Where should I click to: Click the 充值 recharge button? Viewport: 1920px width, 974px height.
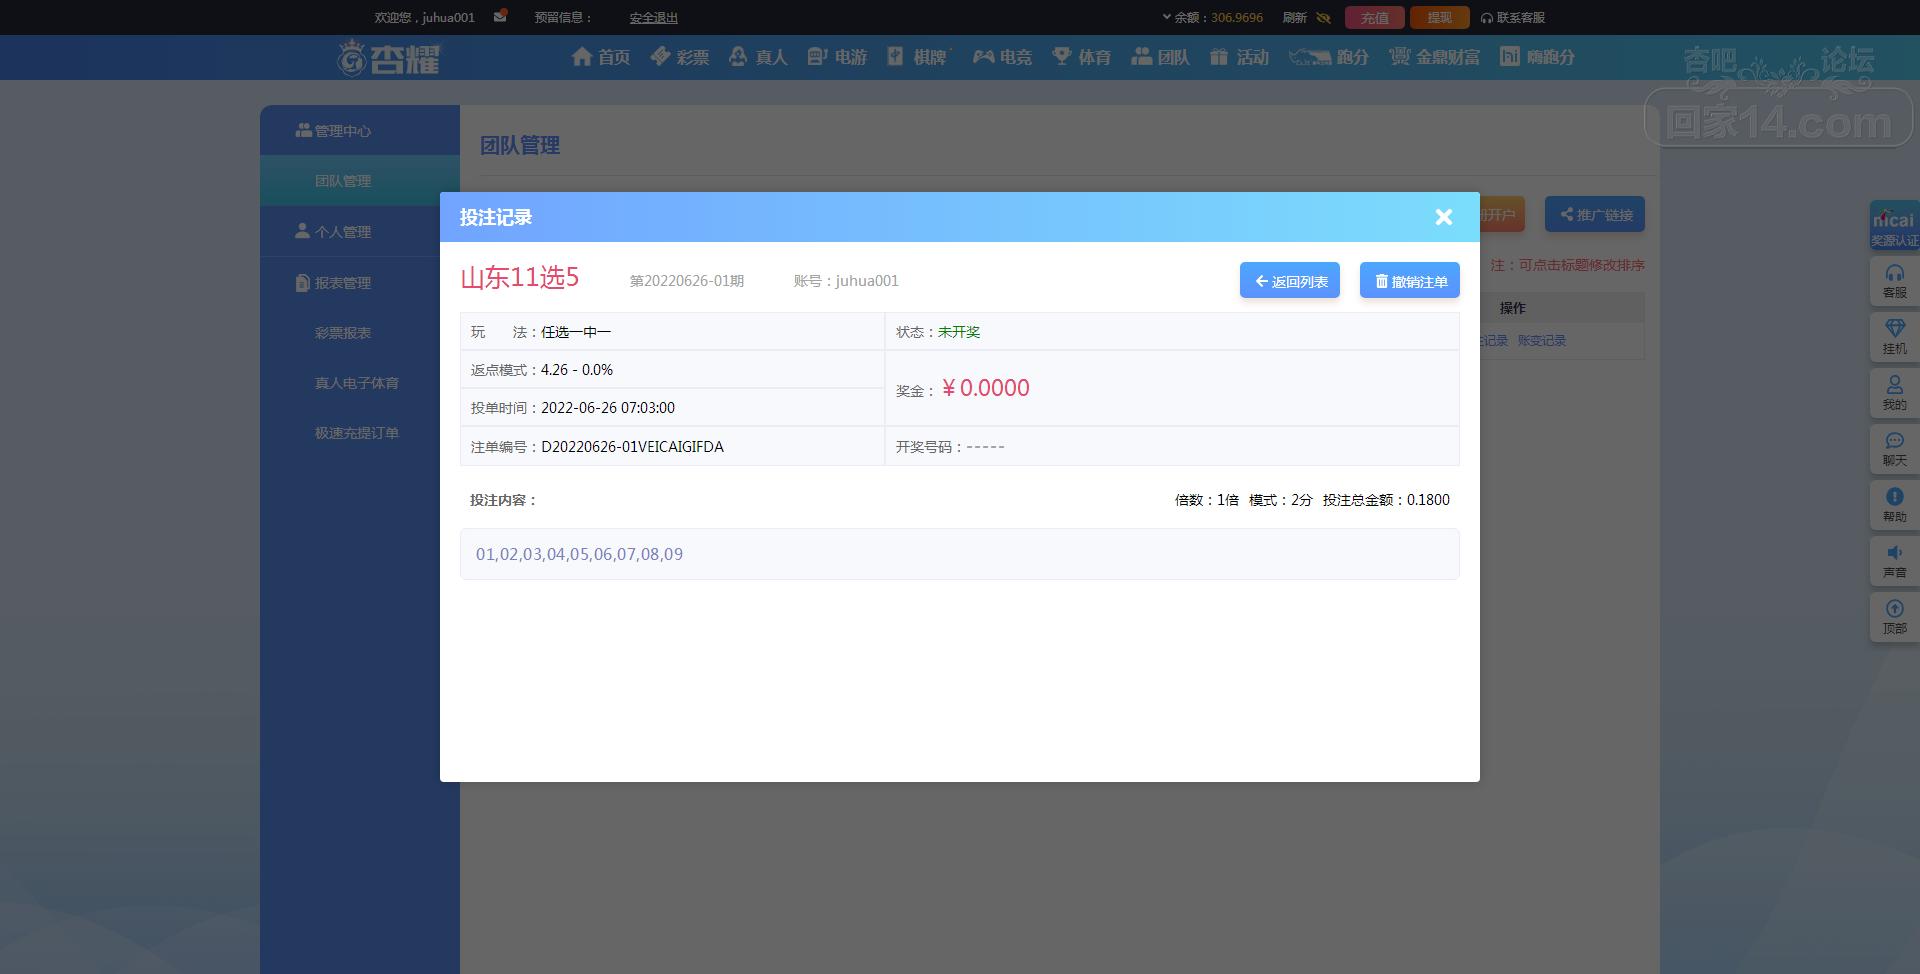tap(1374, 18)
